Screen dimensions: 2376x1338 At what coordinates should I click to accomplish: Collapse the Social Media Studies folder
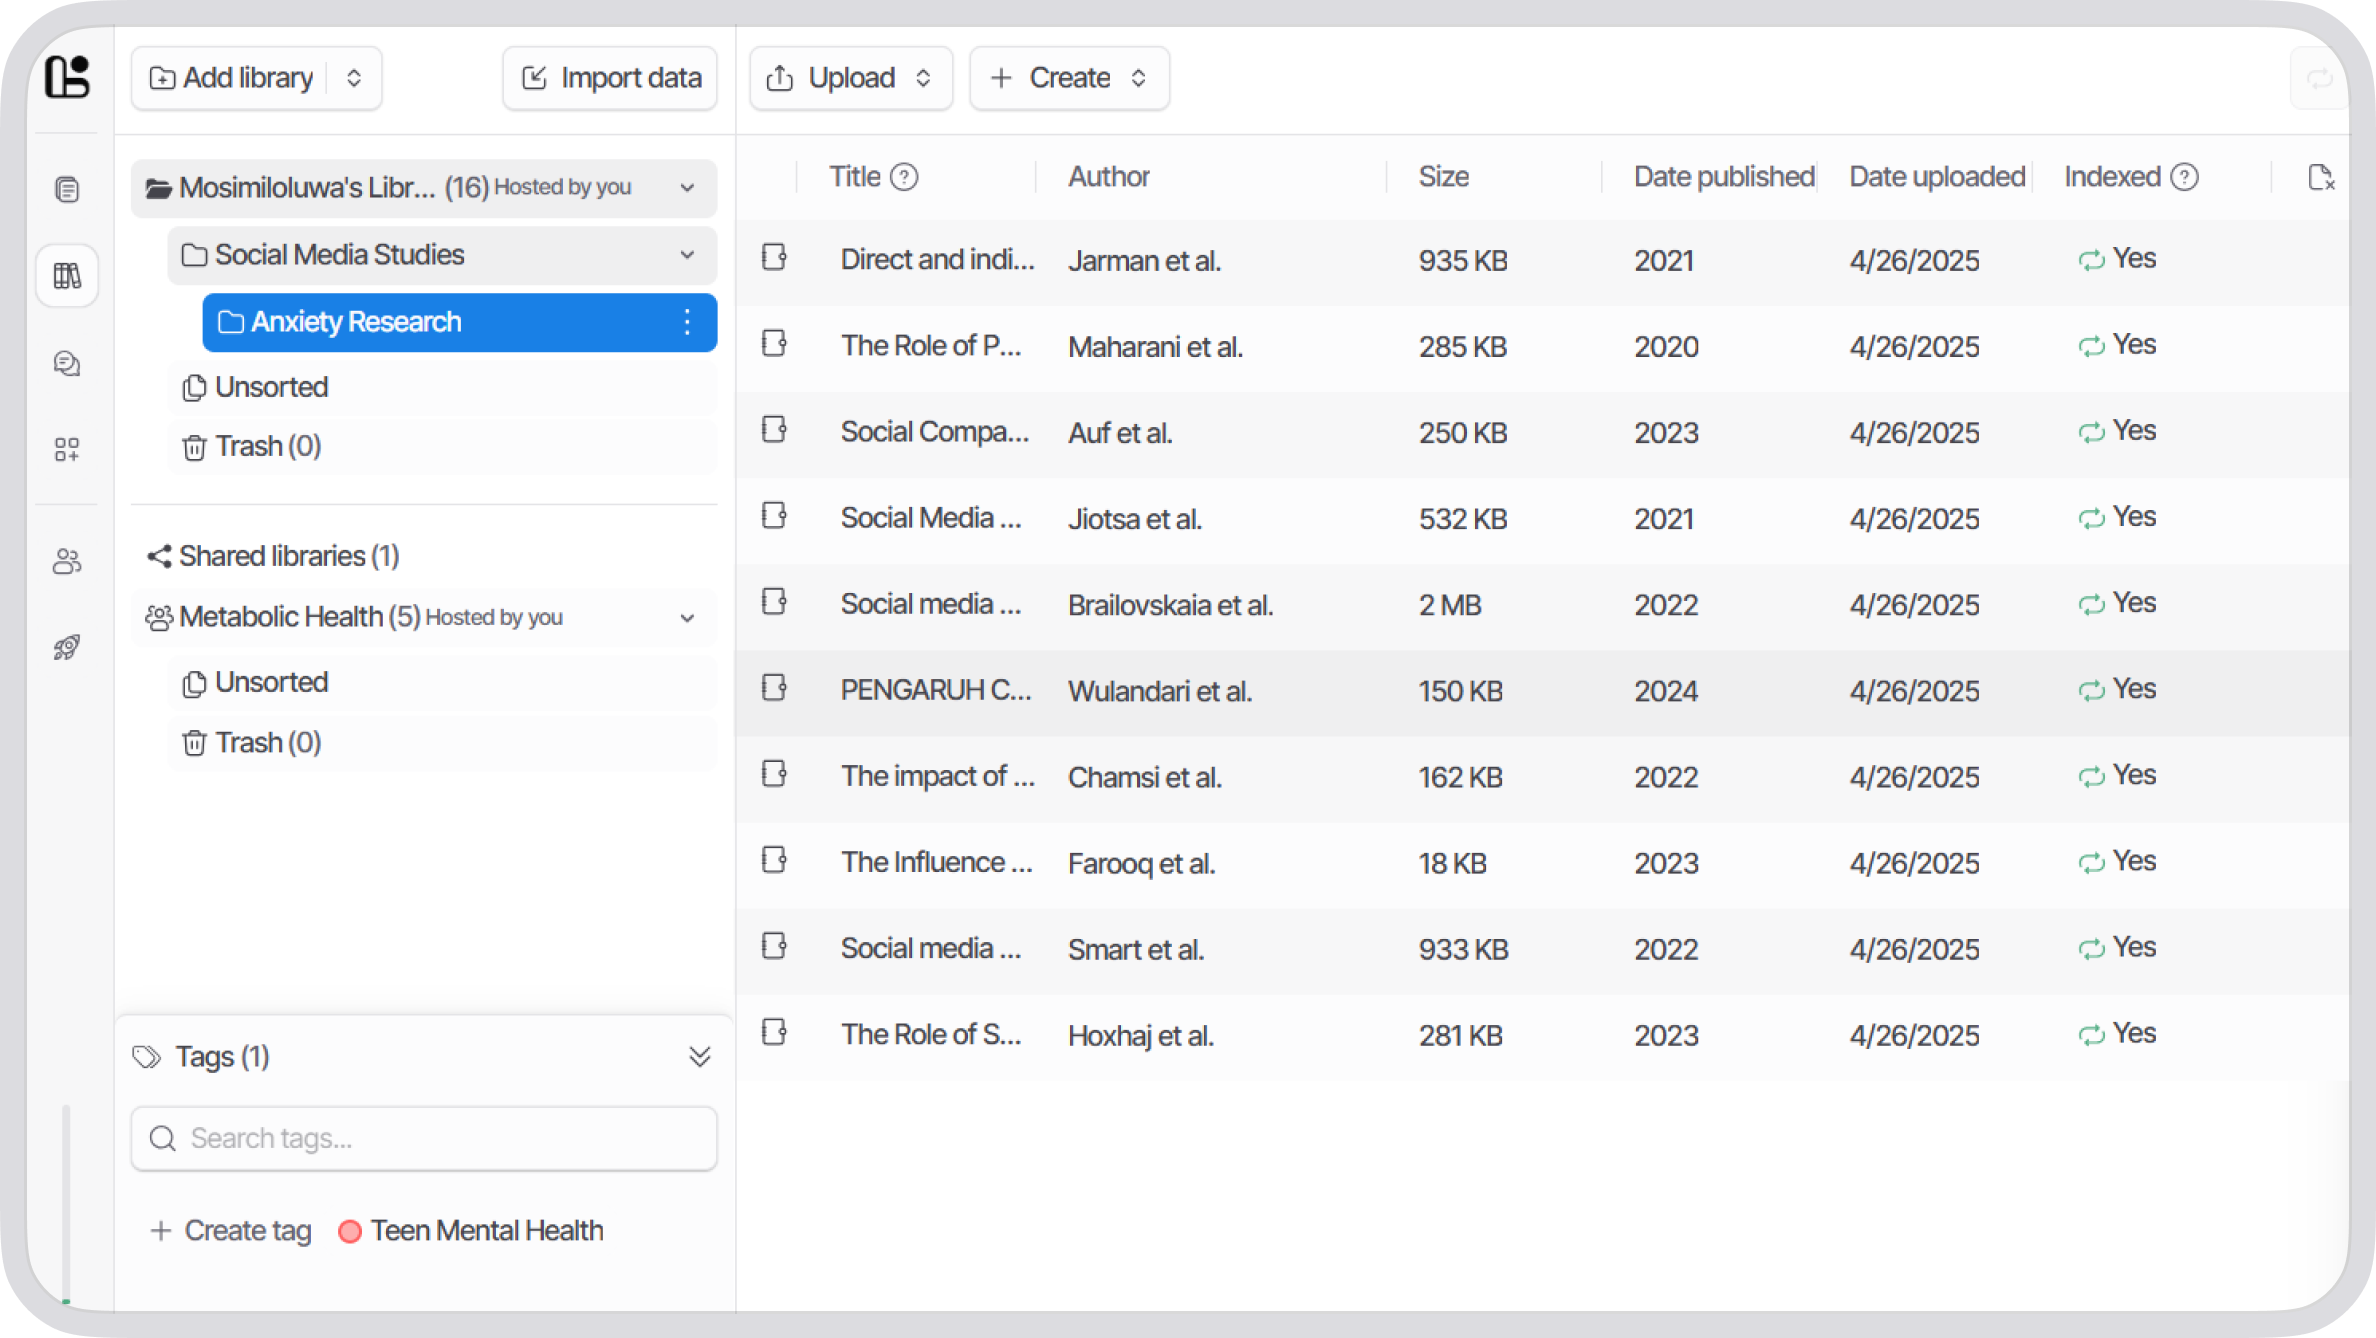(687, 255)
